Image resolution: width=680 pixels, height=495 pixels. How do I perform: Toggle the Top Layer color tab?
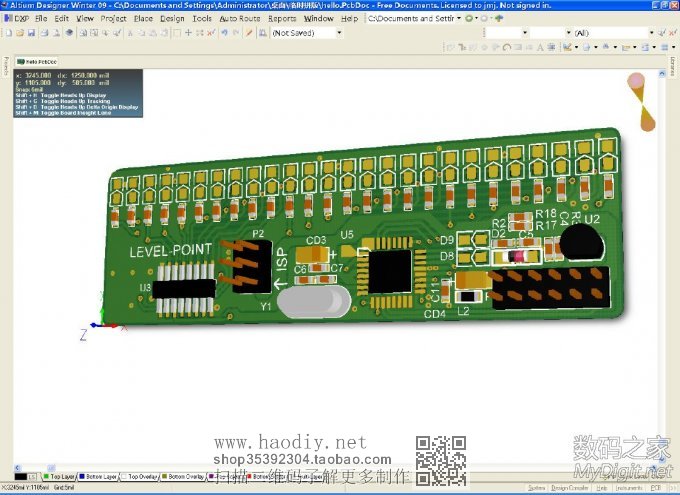pyautogui.click(x=59, y=477)
